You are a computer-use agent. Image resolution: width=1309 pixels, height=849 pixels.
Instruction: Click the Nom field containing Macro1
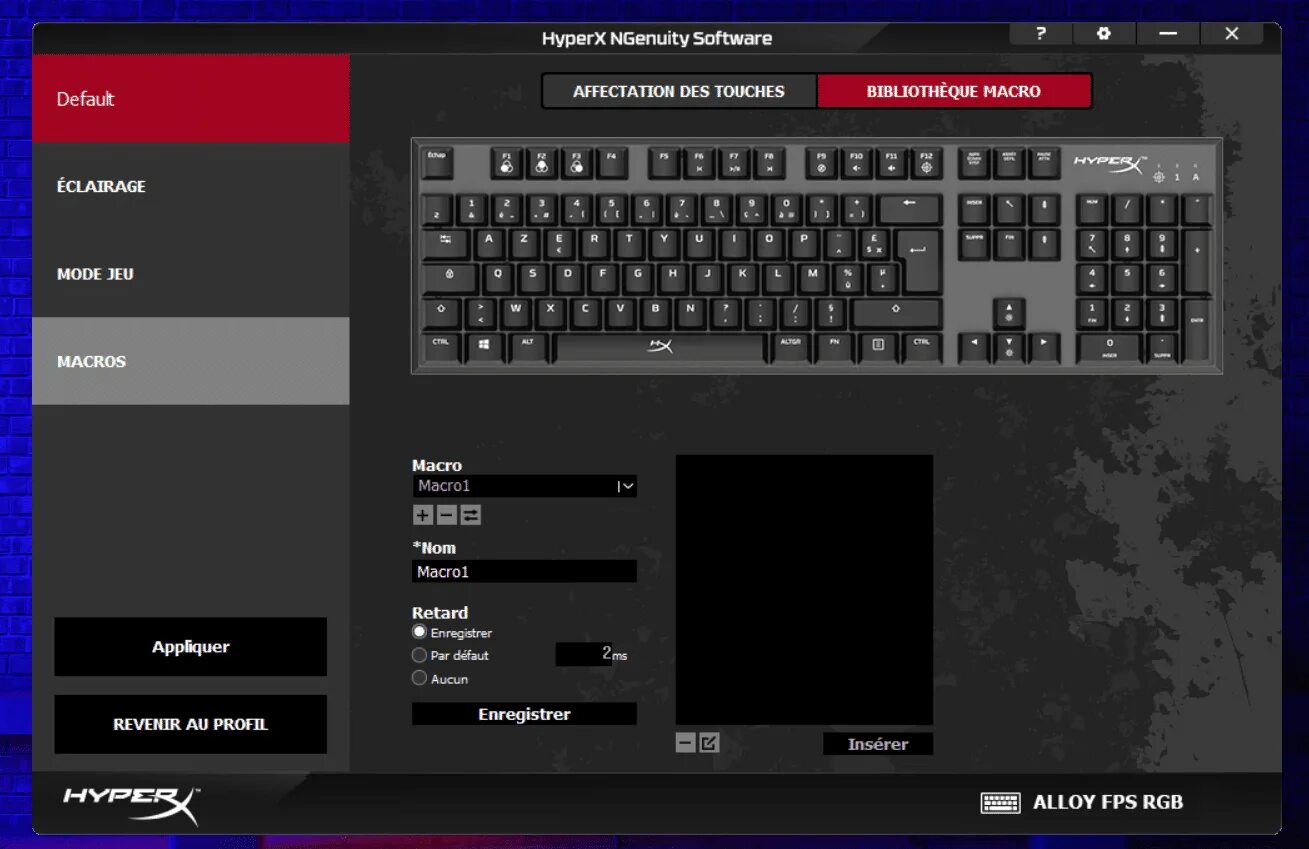point(524,571)
